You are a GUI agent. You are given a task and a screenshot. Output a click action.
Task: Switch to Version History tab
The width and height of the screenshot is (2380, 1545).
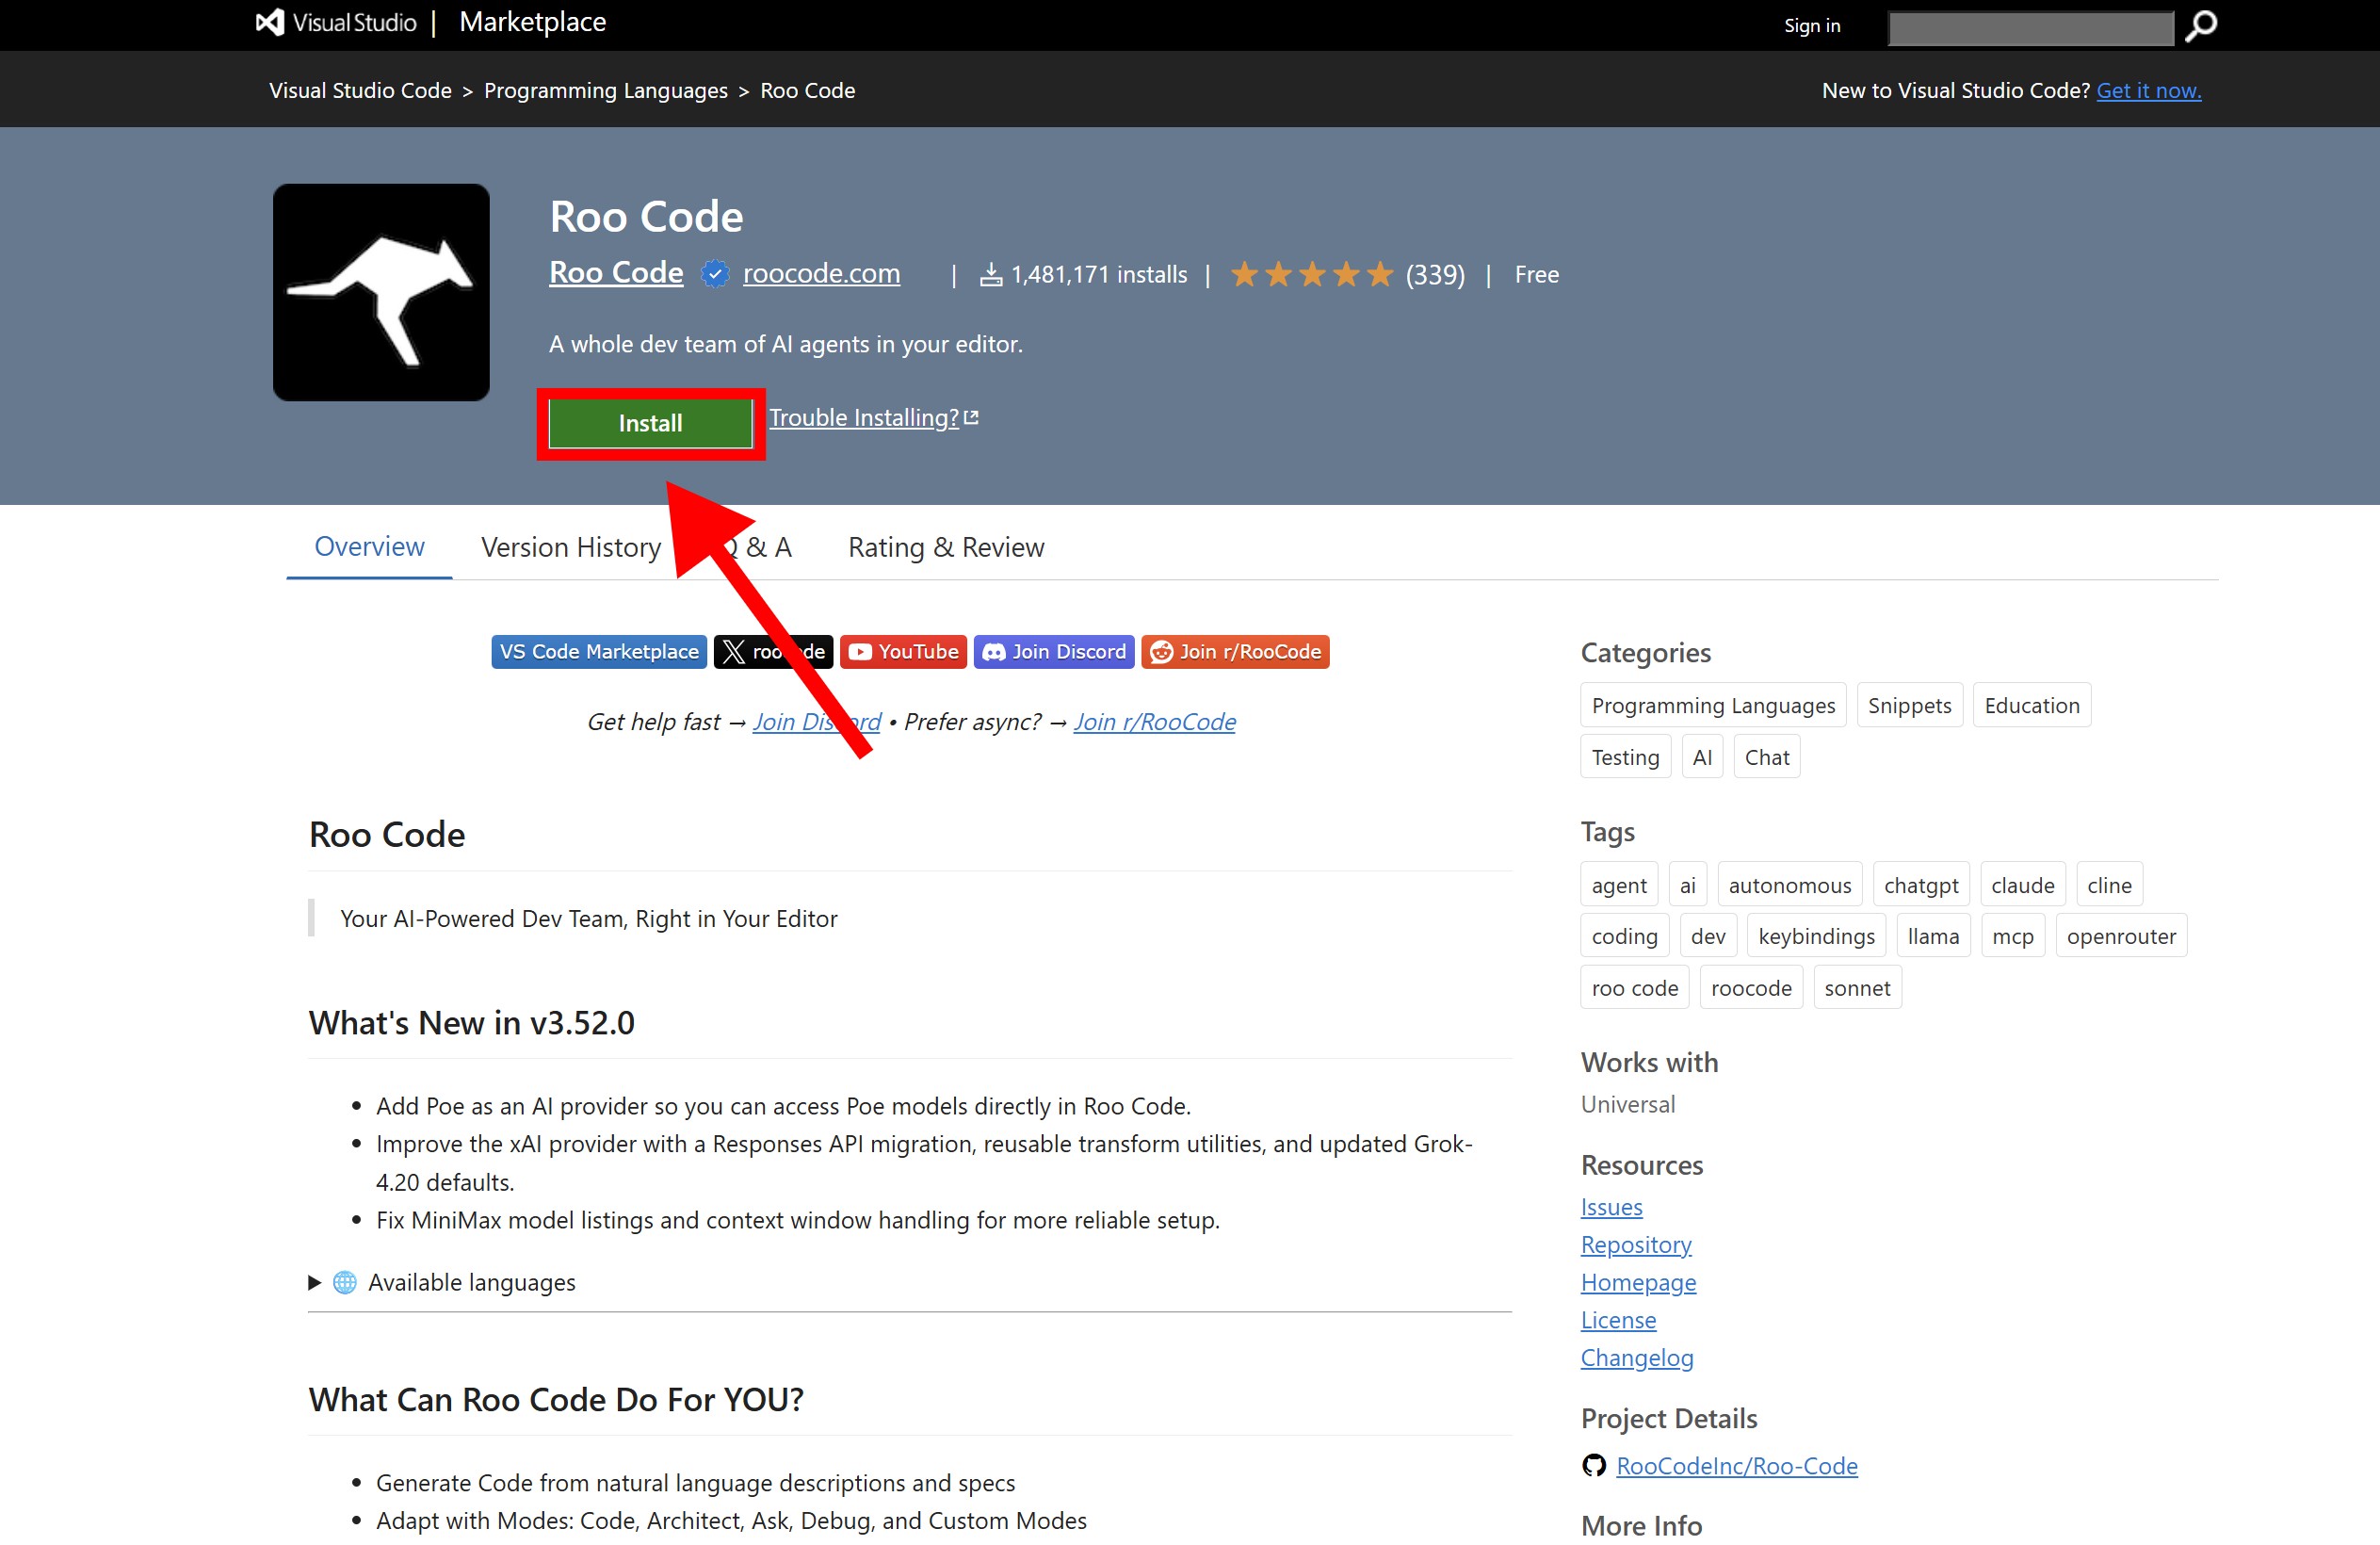click(x=570, y=547)
